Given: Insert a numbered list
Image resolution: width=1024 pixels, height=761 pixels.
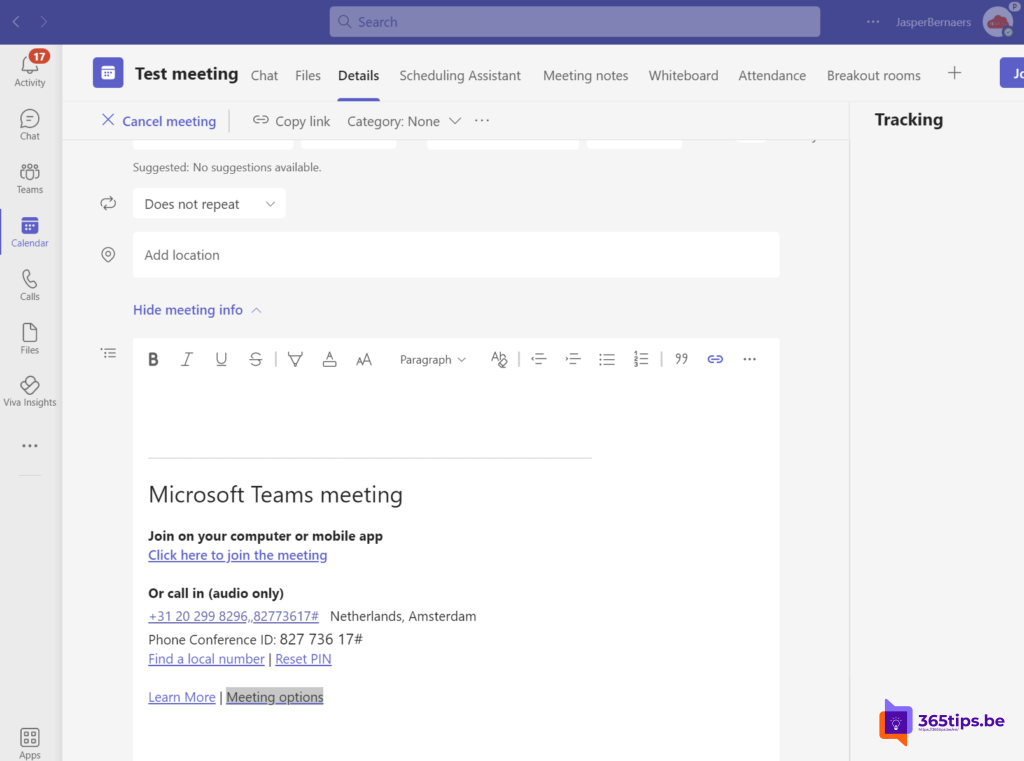Looking at the screenshot, I should [x=641, y=359].
